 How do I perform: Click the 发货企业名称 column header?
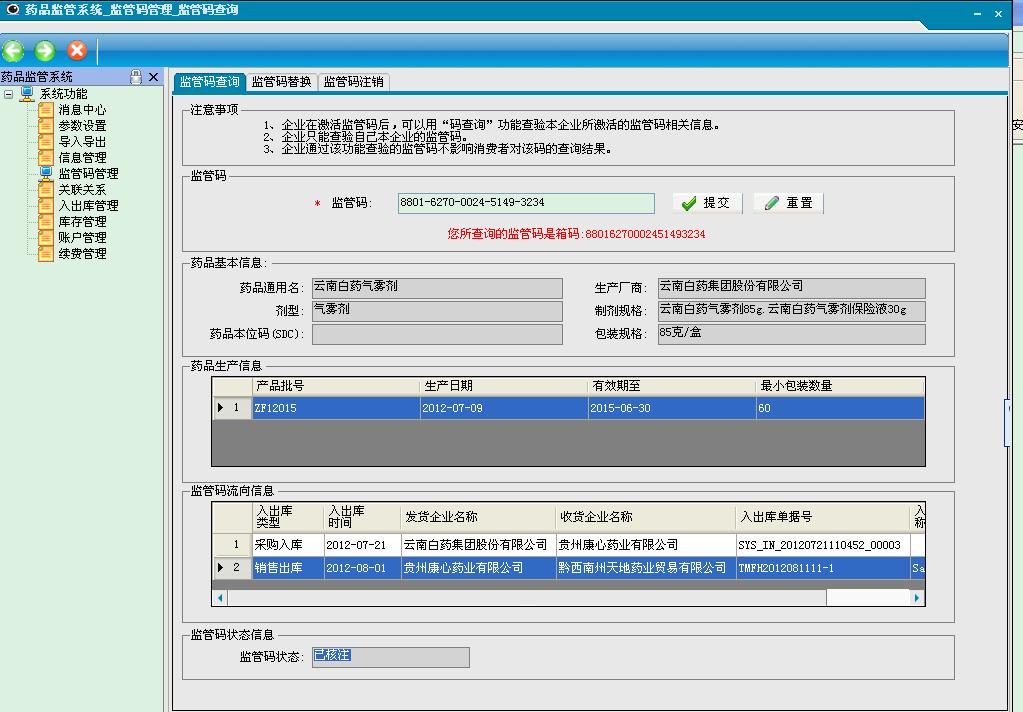pyautogui.click(x=478, y=517)
